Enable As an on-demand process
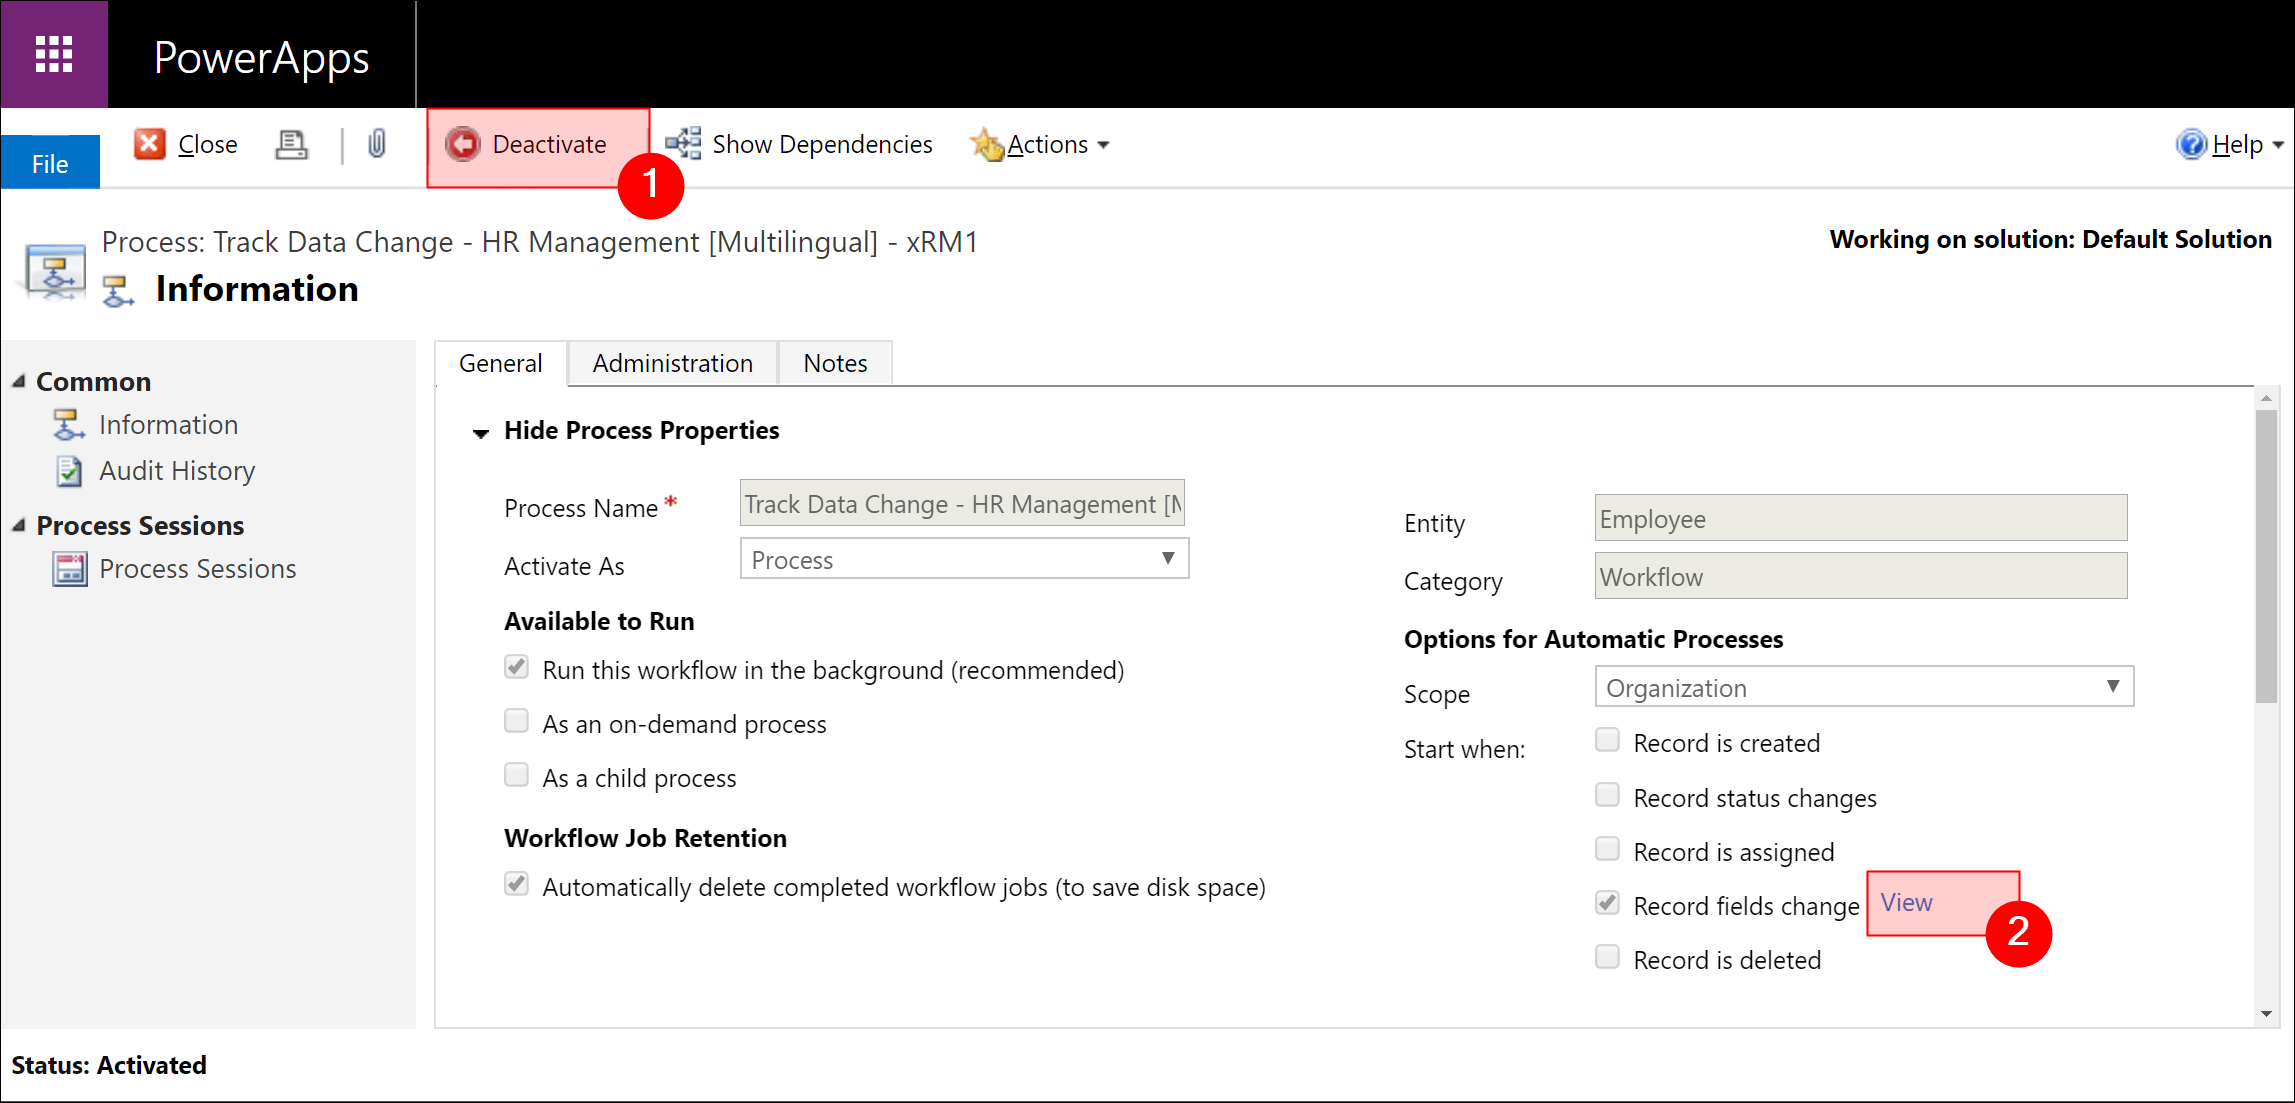Viewport: 2295px width, 1103px height. click(516, 721)
